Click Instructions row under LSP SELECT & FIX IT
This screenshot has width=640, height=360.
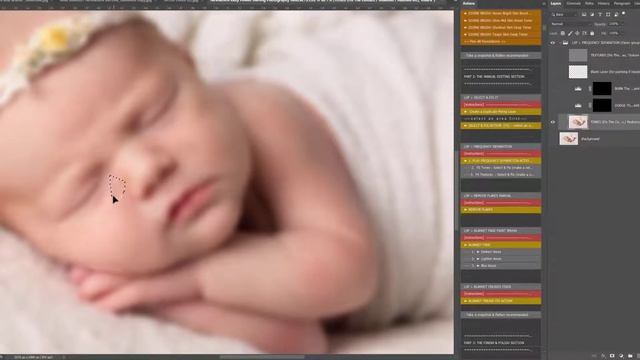(x=501, y=104)
